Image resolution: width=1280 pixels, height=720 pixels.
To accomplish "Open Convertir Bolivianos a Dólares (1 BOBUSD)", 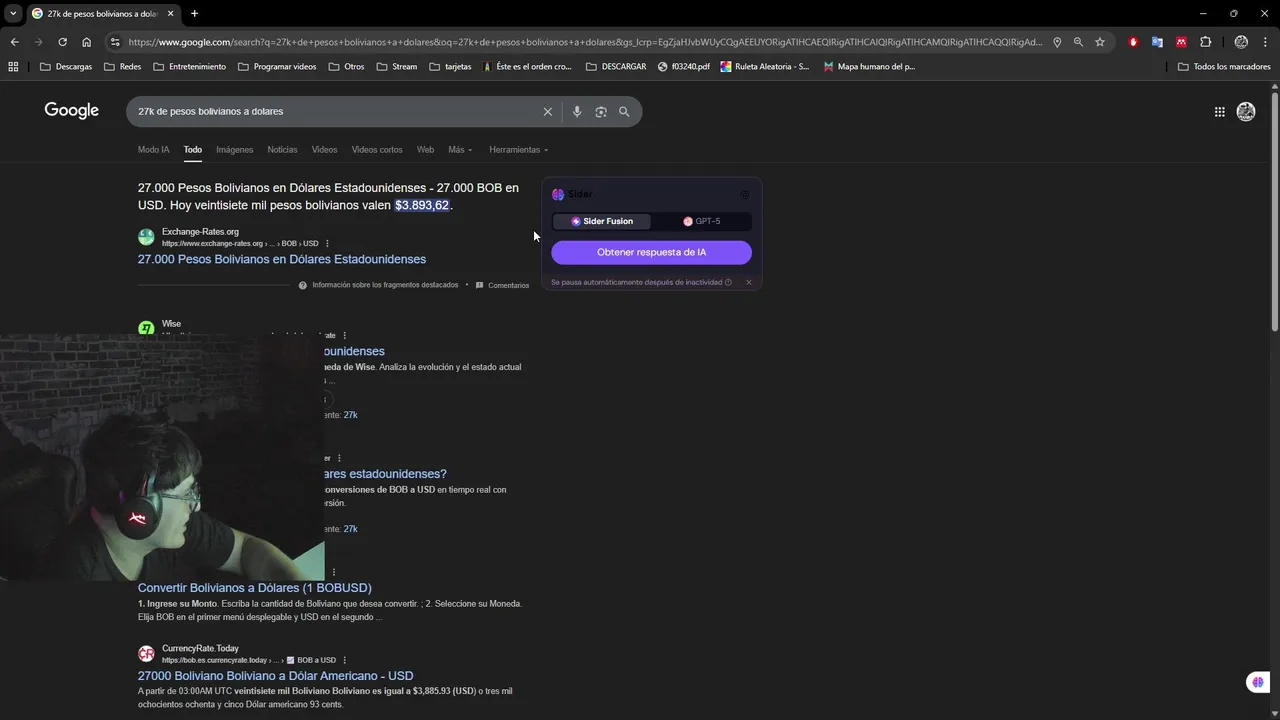I will pos(255,588).
